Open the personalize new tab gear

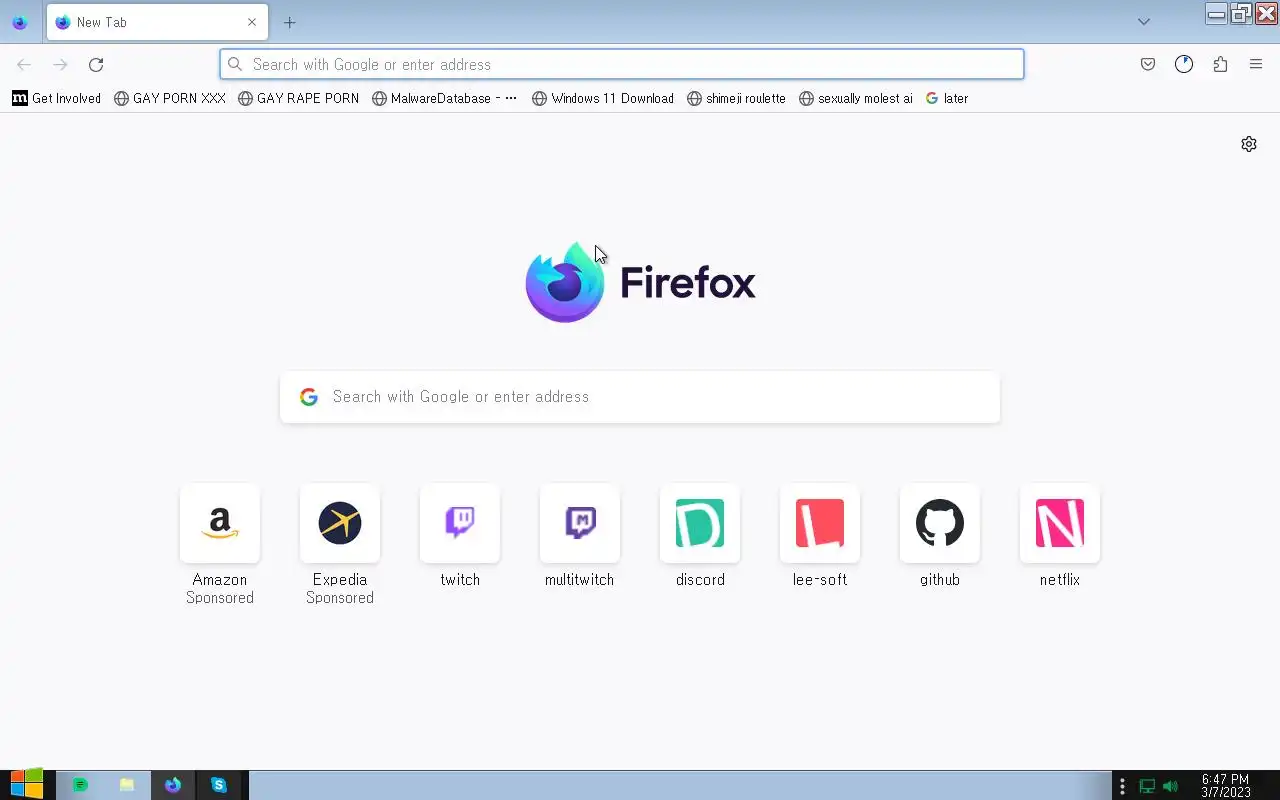pos(1249,144)
